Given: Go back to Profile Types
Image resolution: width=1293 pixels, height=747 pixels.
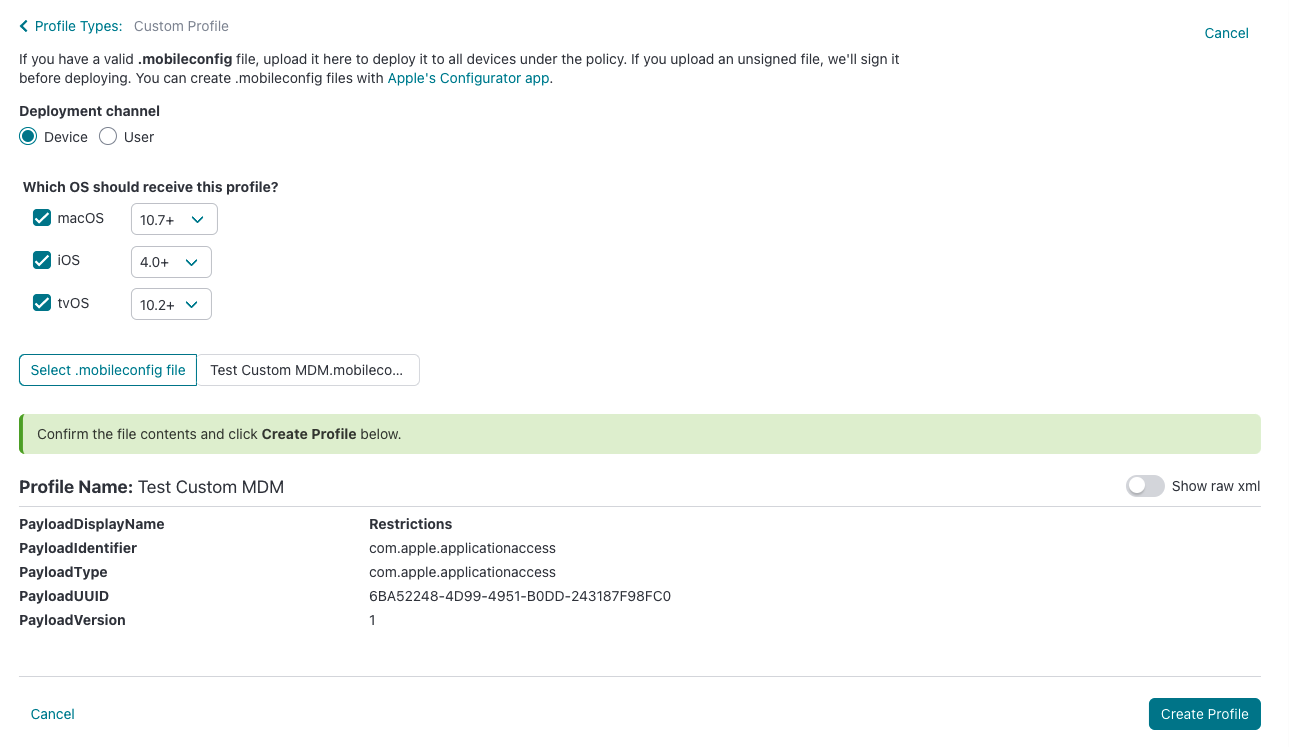Looking at the screenshot, I should (77, 26).
